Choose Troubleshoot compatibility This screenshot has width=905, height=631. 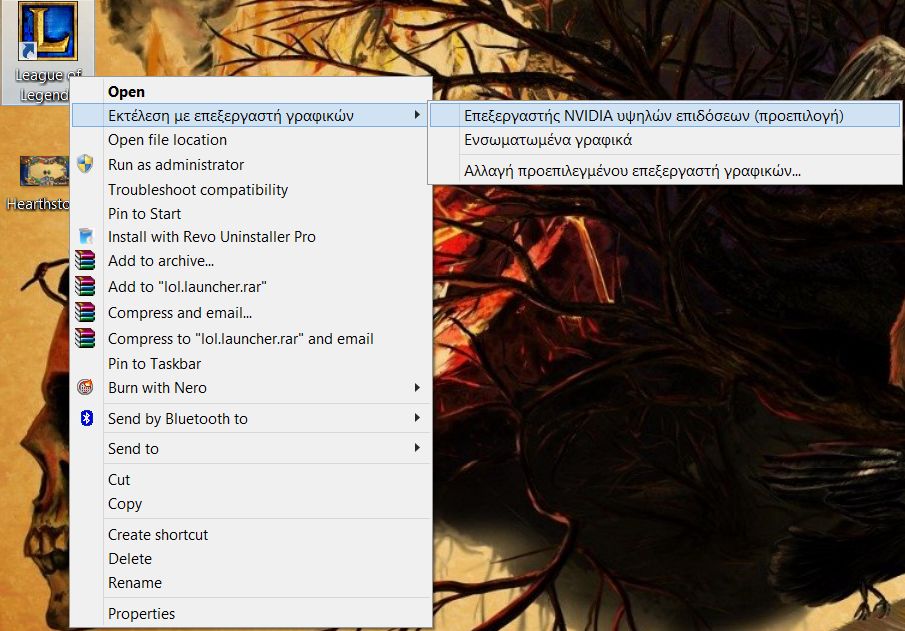251,189
